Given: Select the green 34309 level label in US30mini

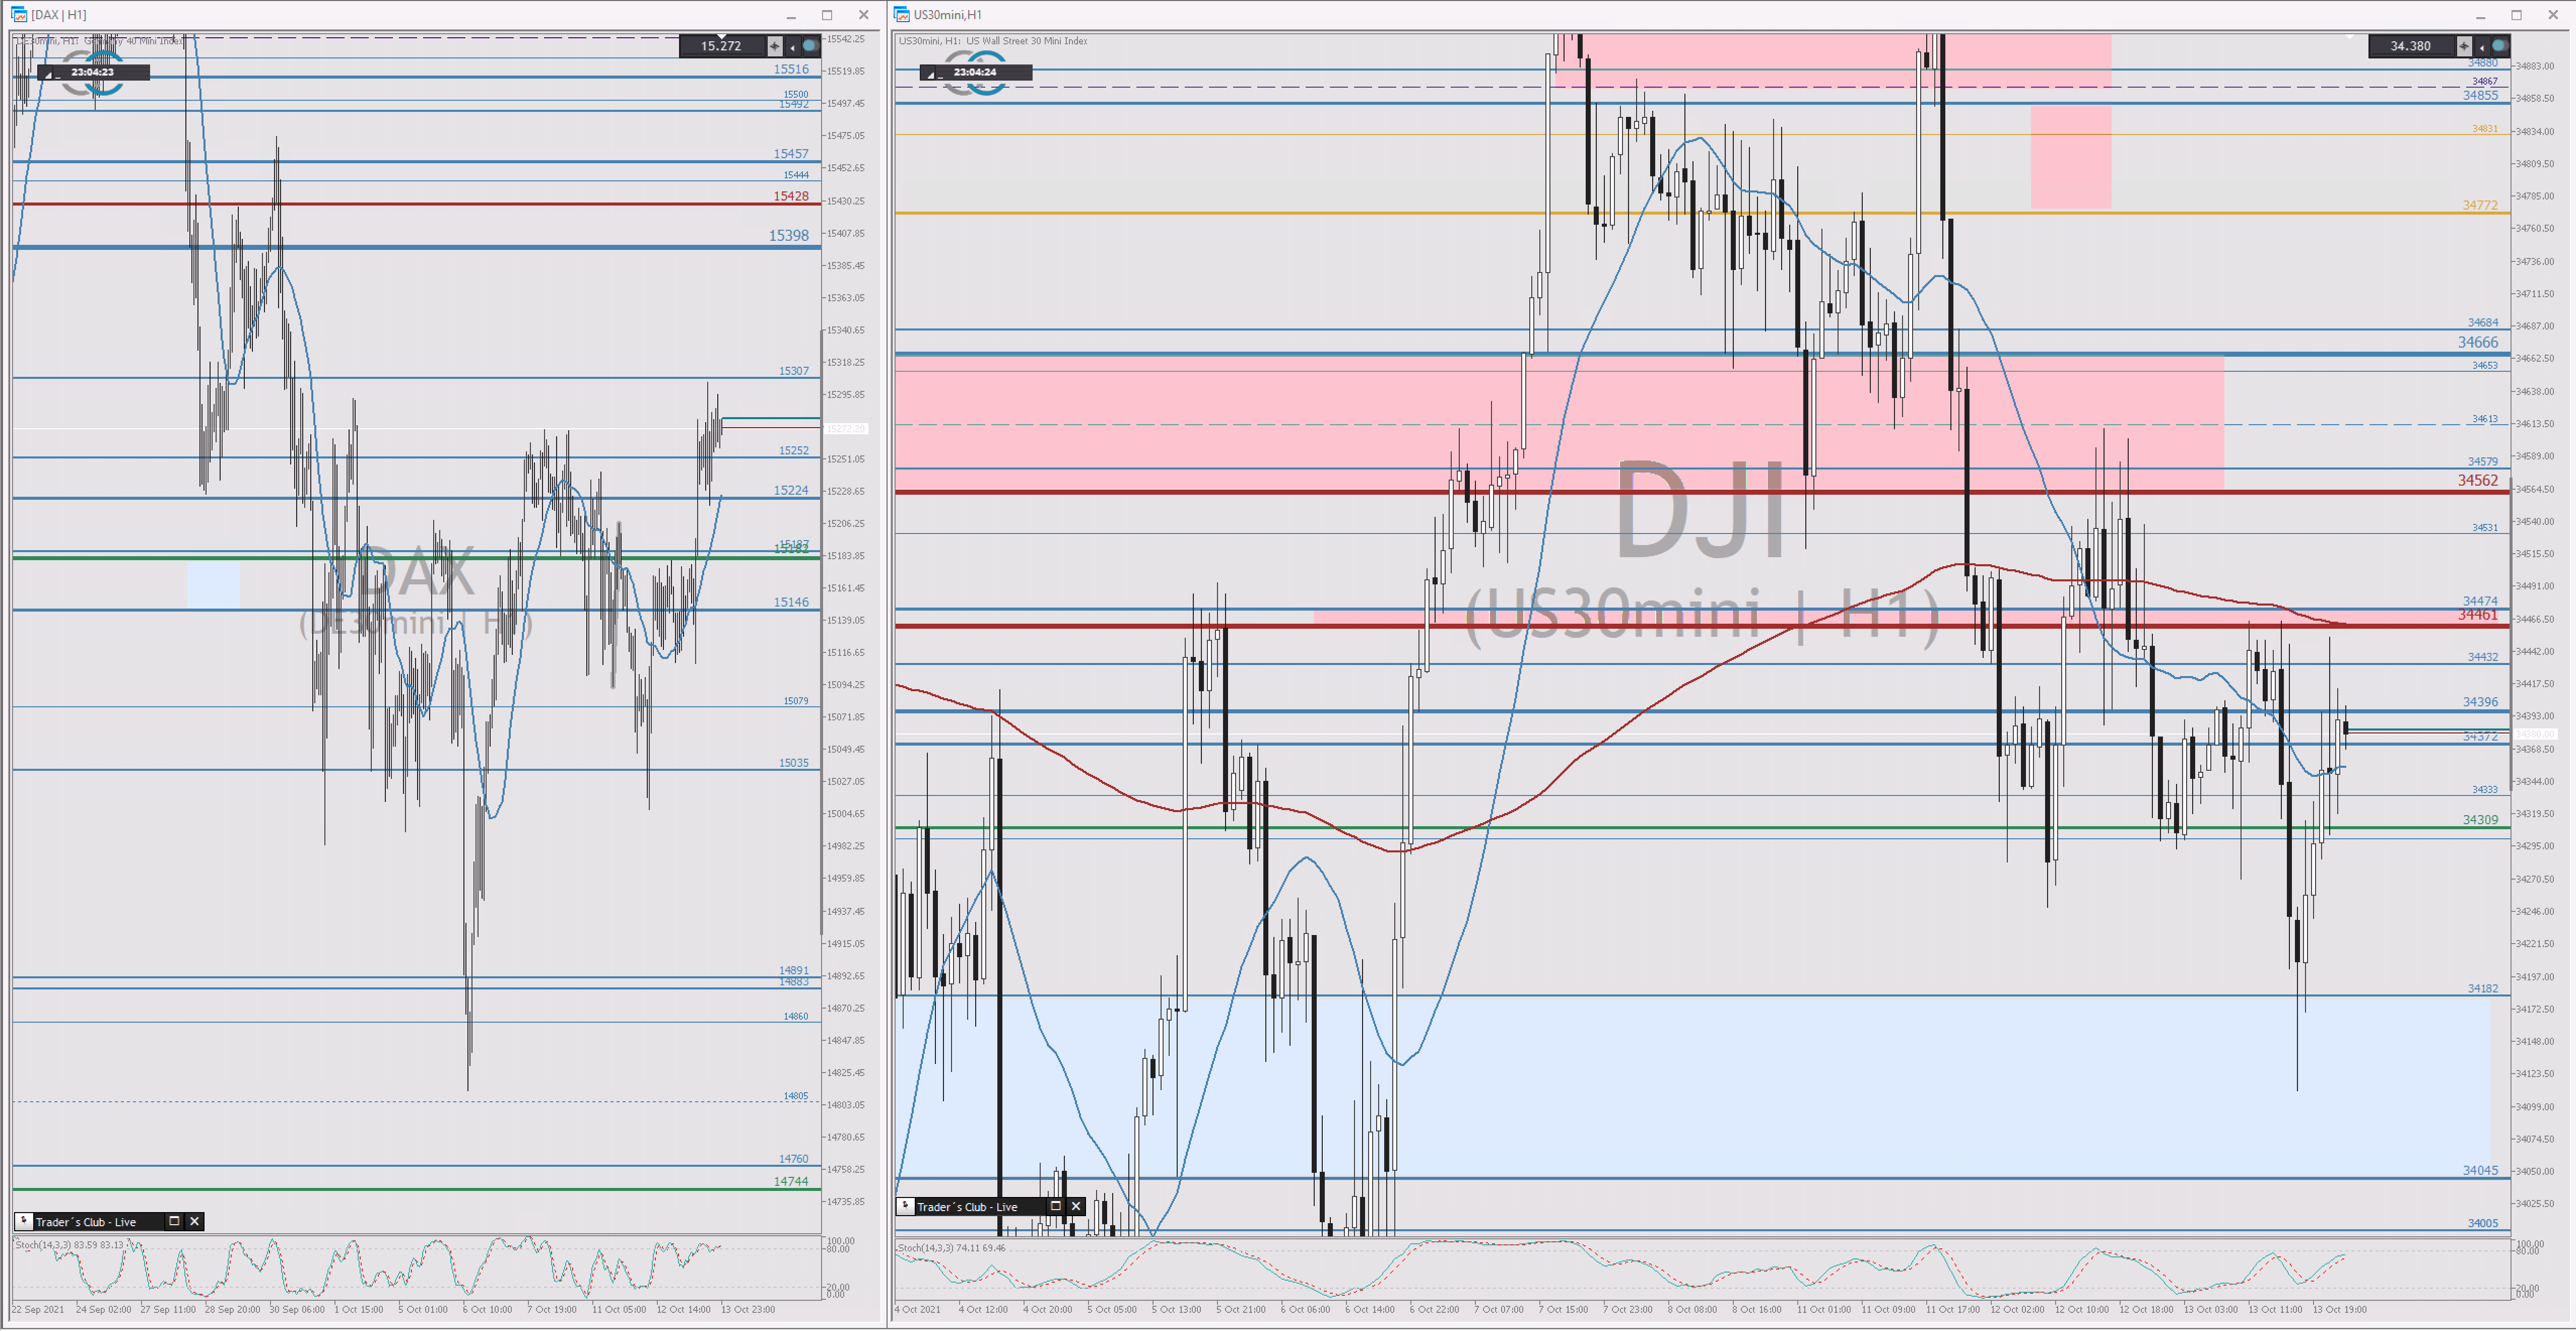Looking at the screenshot, I should click(2480, 819).
